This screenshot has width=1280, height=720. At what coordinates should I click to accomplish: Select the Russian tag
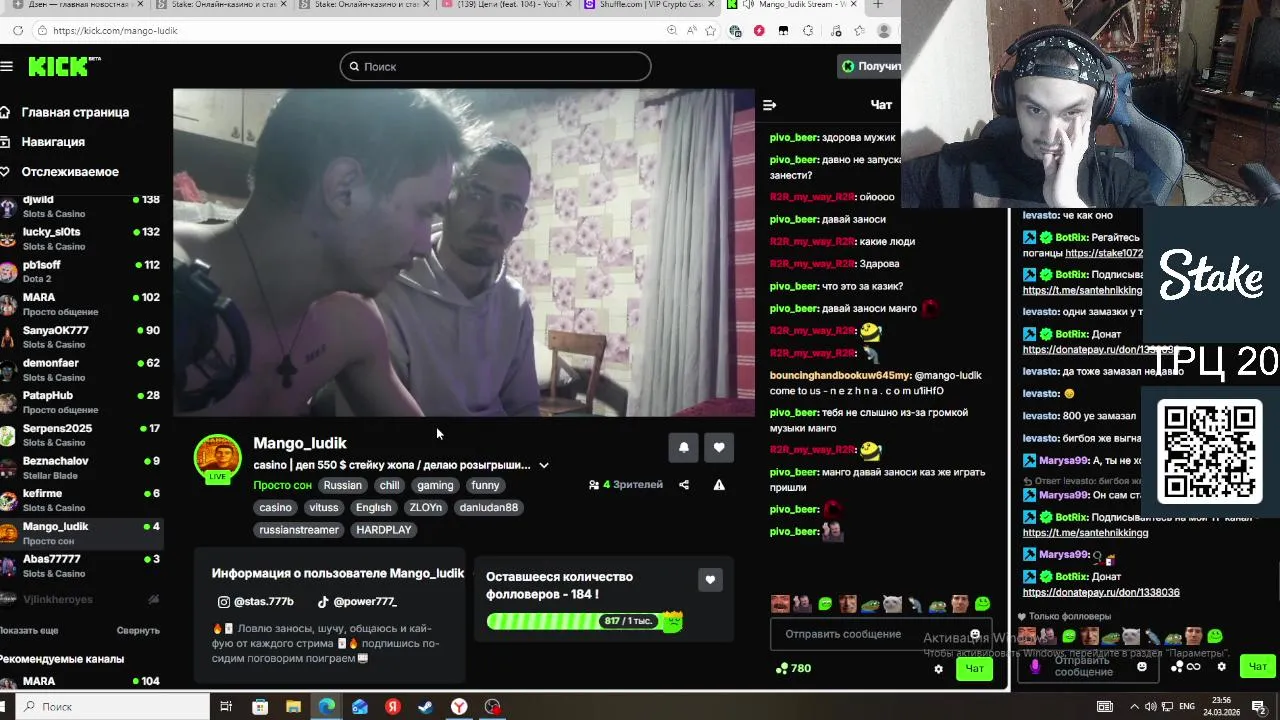[x=342, y=485]
